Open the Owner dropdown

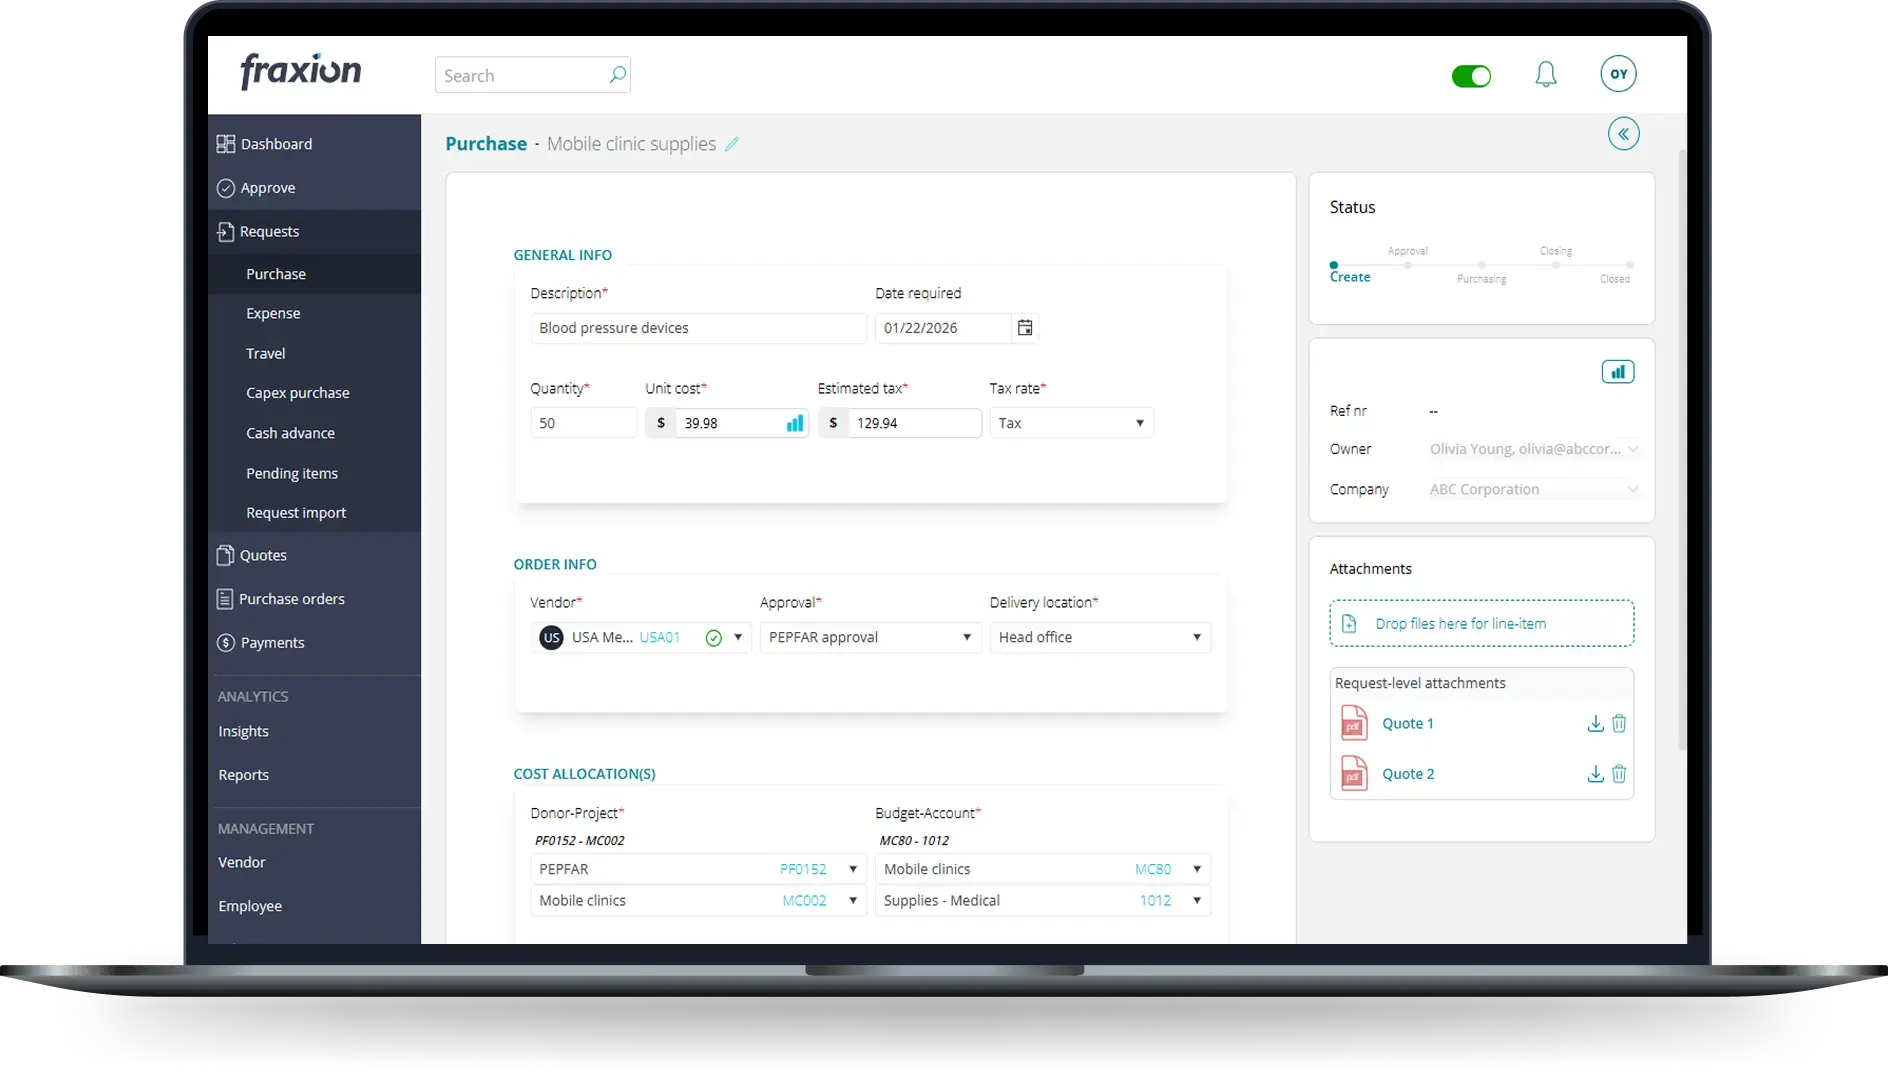tap(1534, 449)
